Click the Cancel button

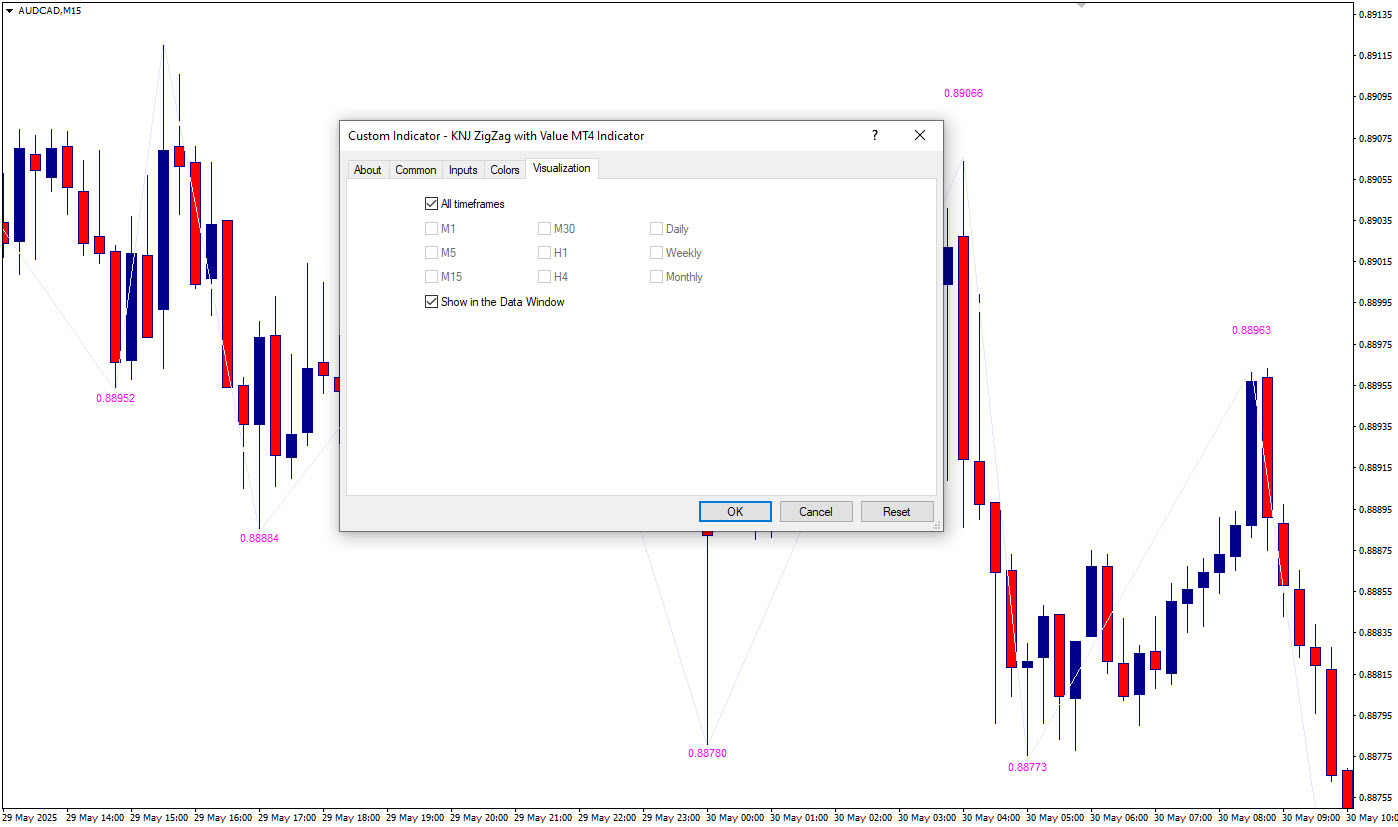tap(816, 512)
